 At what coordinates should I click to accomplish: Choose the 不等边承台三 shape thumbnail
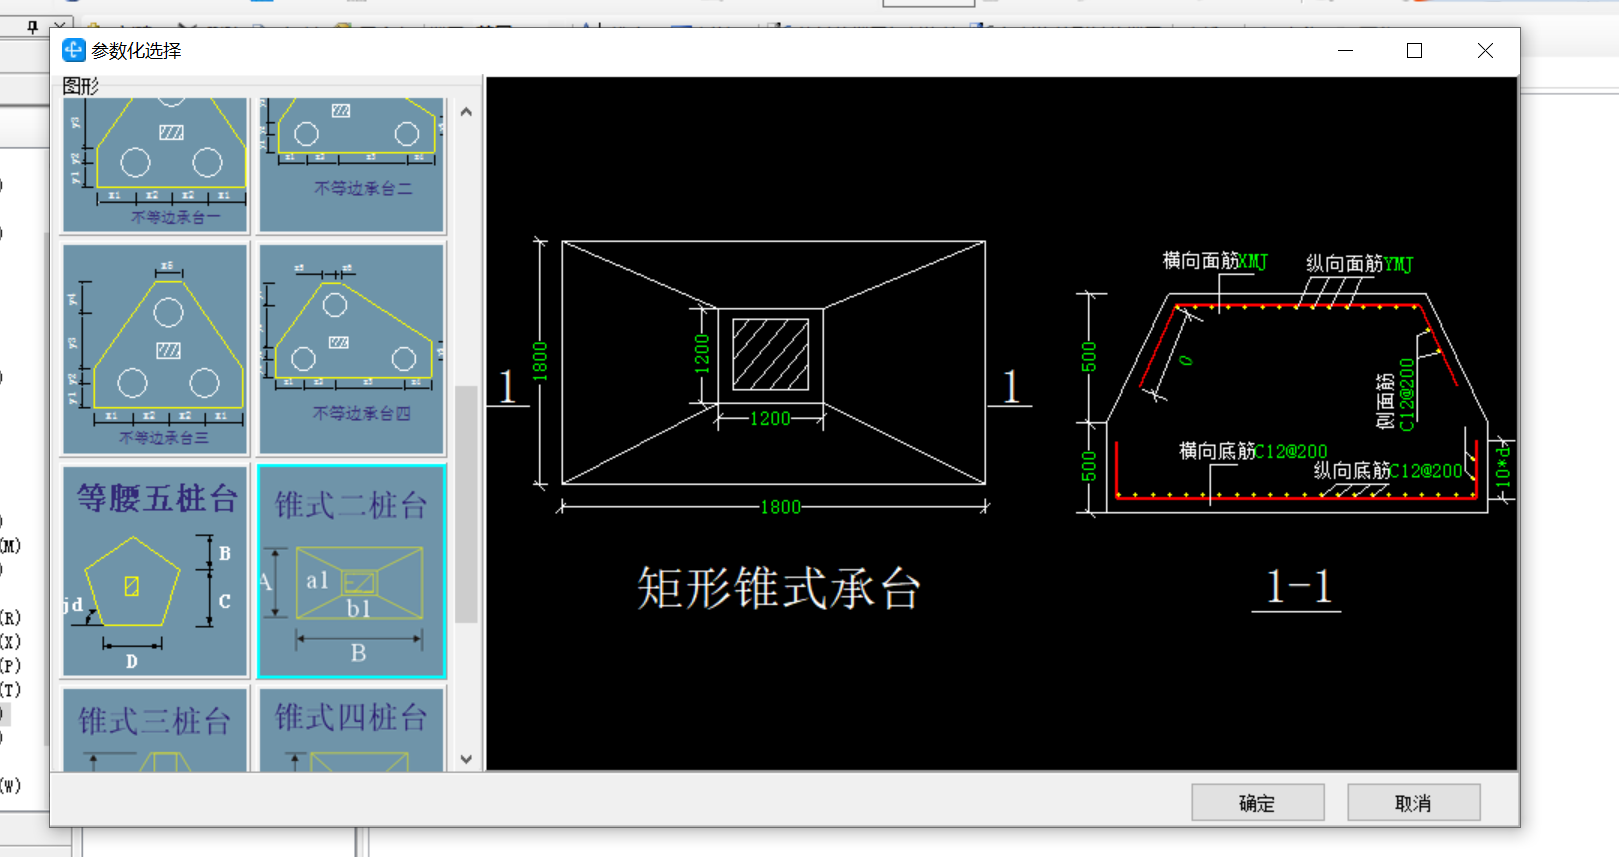coord(155,350)
